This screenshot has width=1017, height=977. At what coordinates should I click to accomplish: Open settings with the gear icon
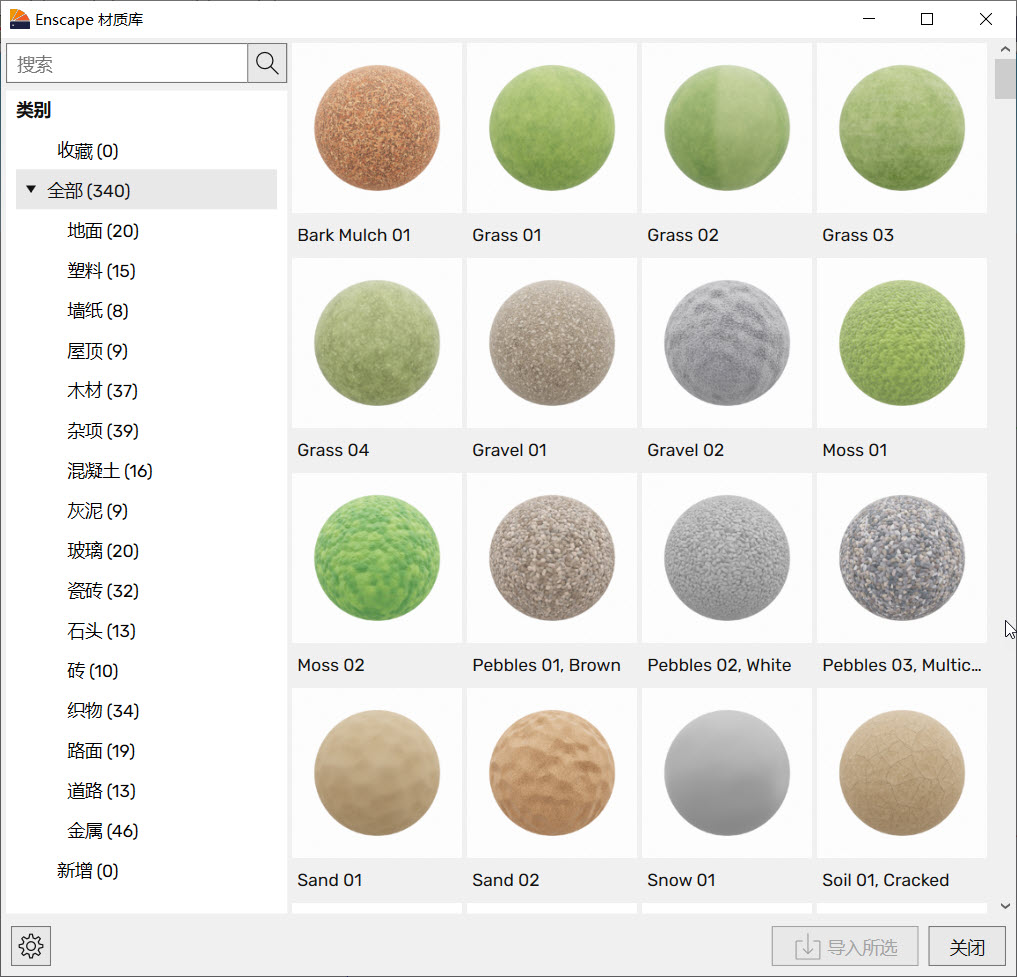tap(30, 946)
